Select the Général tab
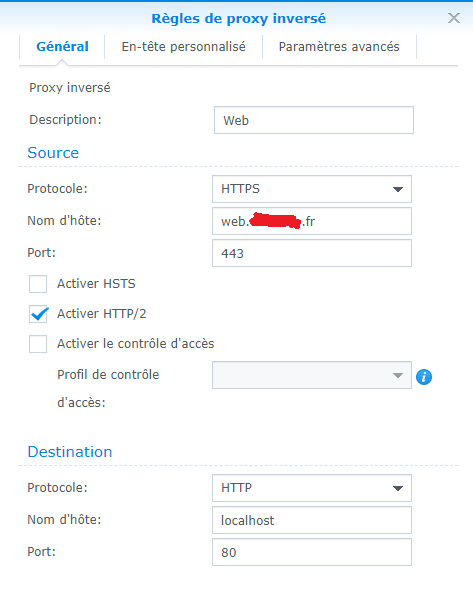 pos(62,47)
